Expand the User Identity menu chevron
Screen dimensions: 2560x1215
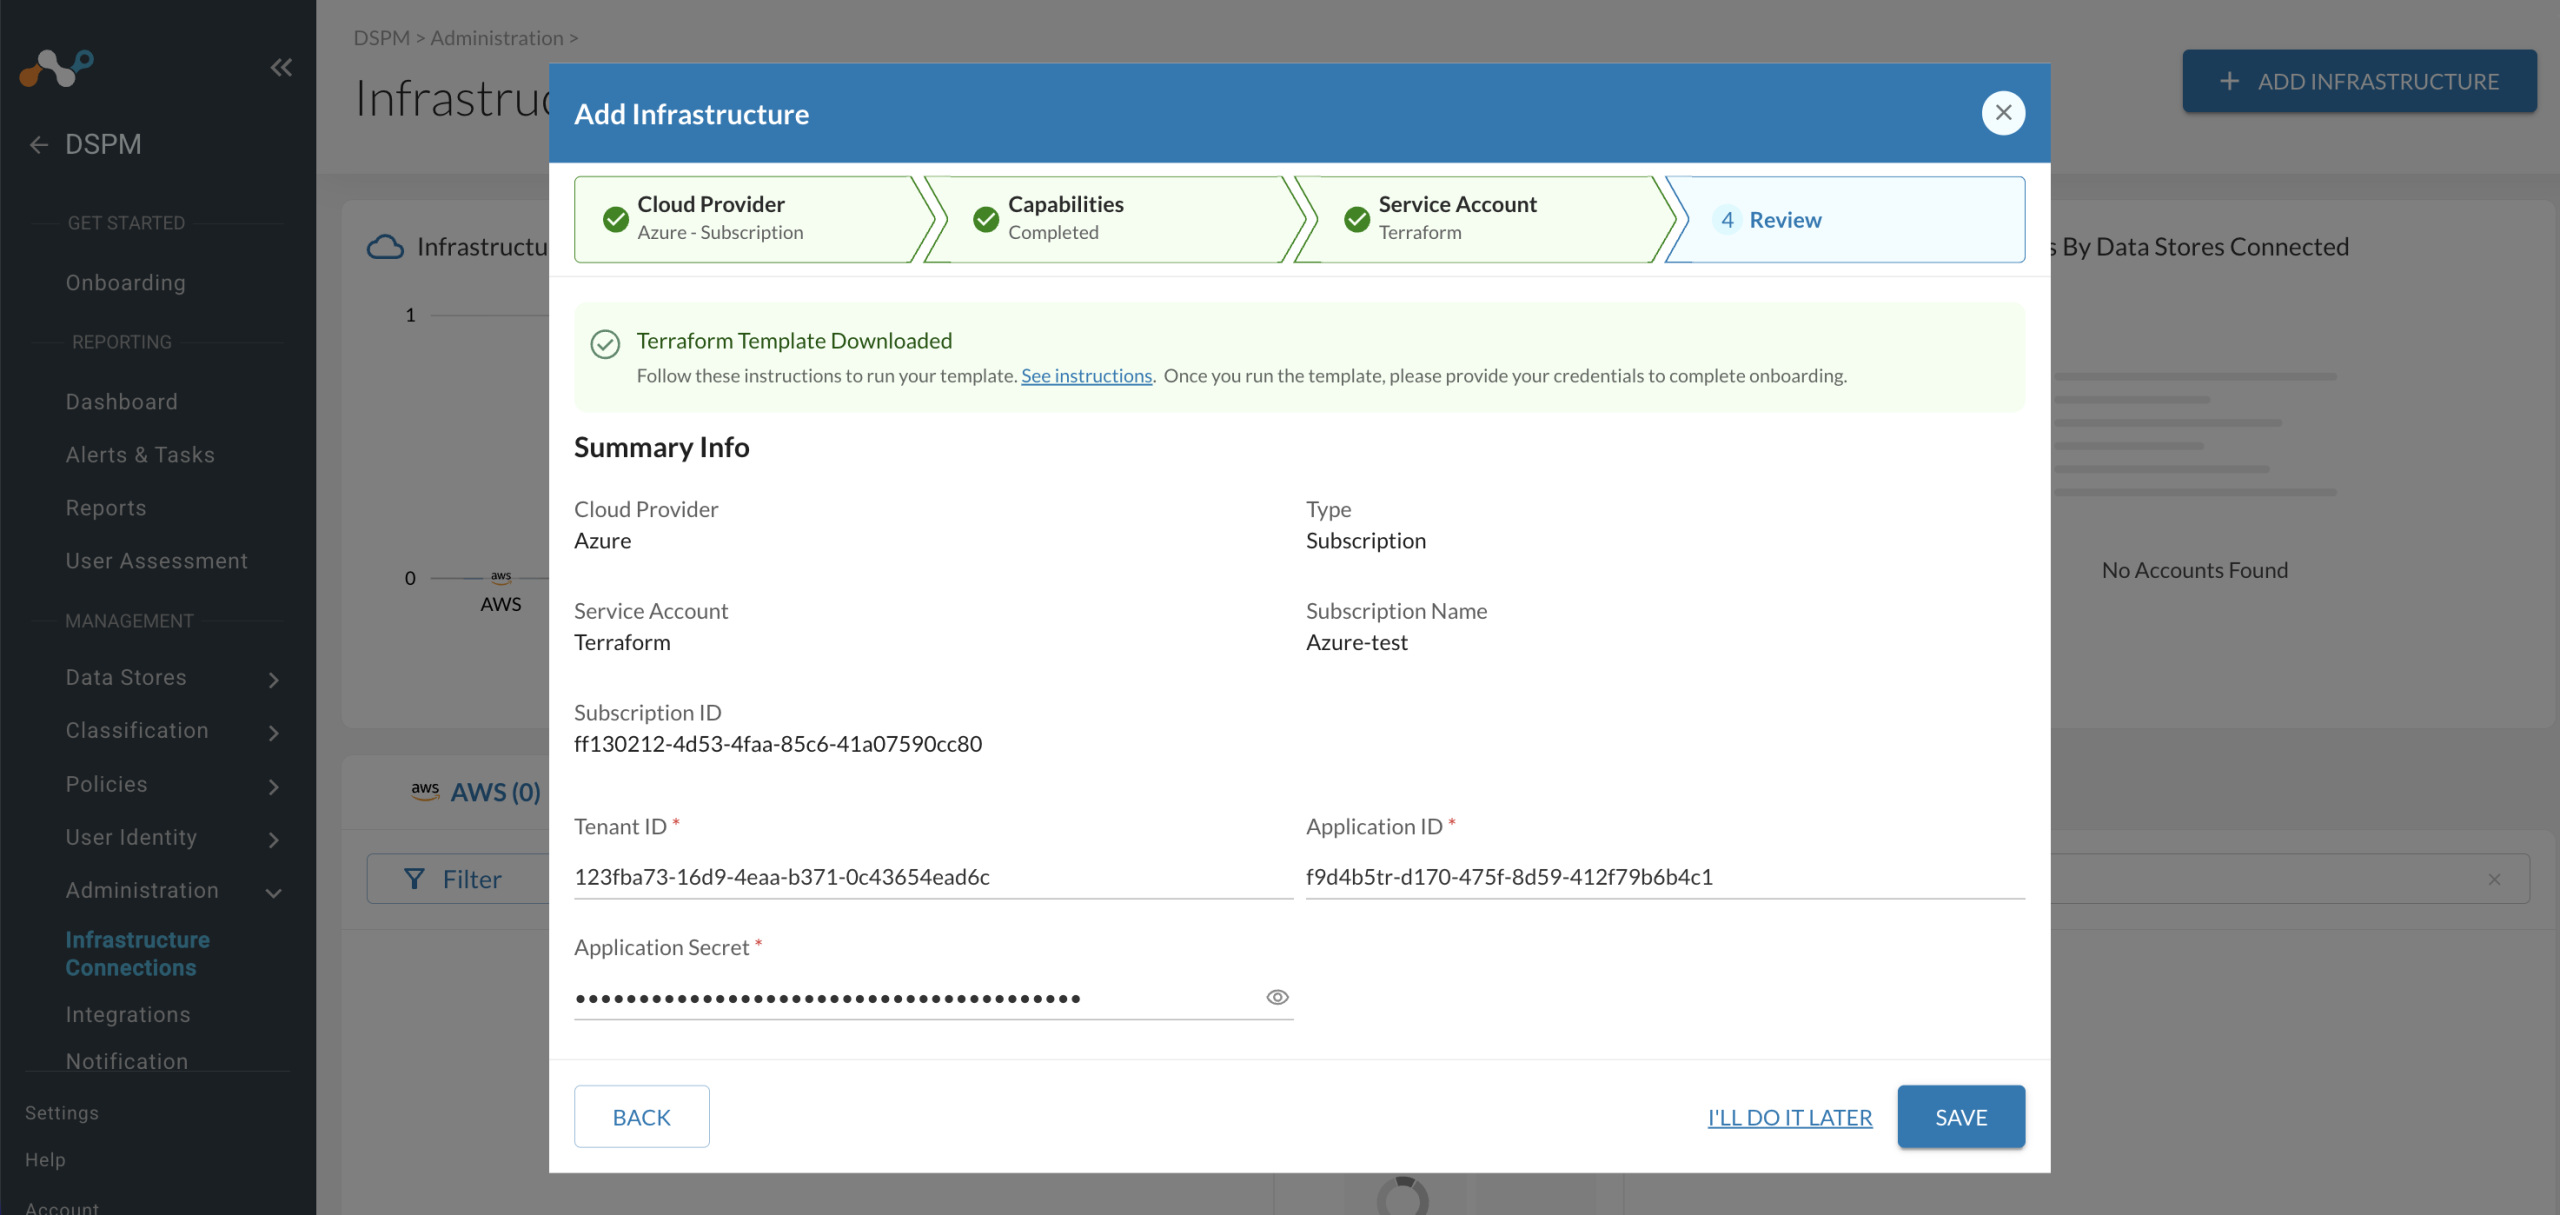pyautogui.click(x=274, y=840)
